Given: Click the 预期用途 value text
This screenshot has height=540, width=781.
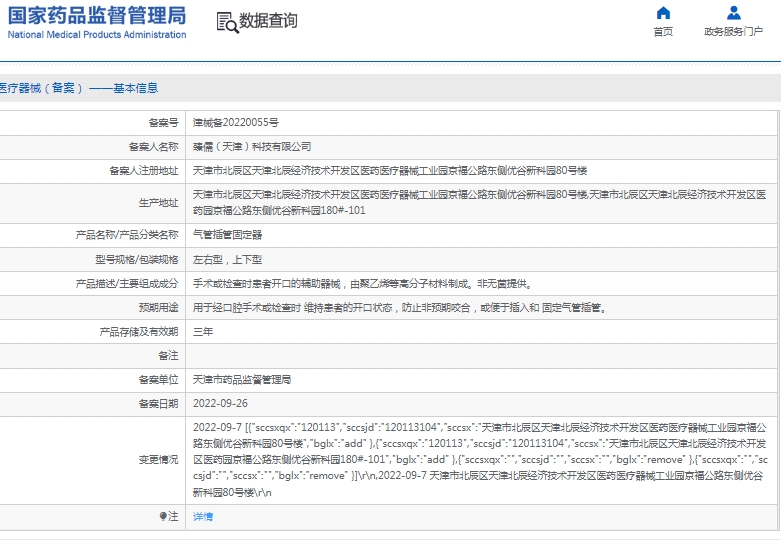Looking at the screenshot, I should [401, 308].
